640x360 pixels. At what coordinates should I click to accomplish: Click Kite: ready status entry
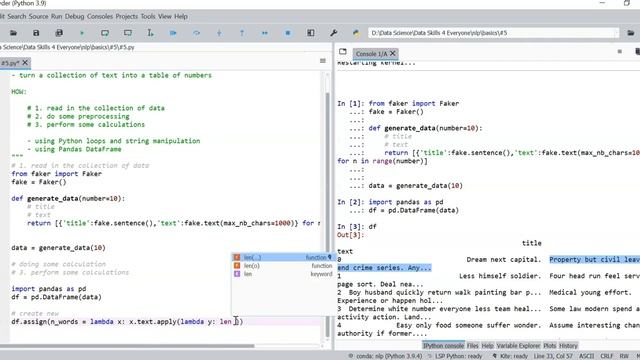click(510, 356)
